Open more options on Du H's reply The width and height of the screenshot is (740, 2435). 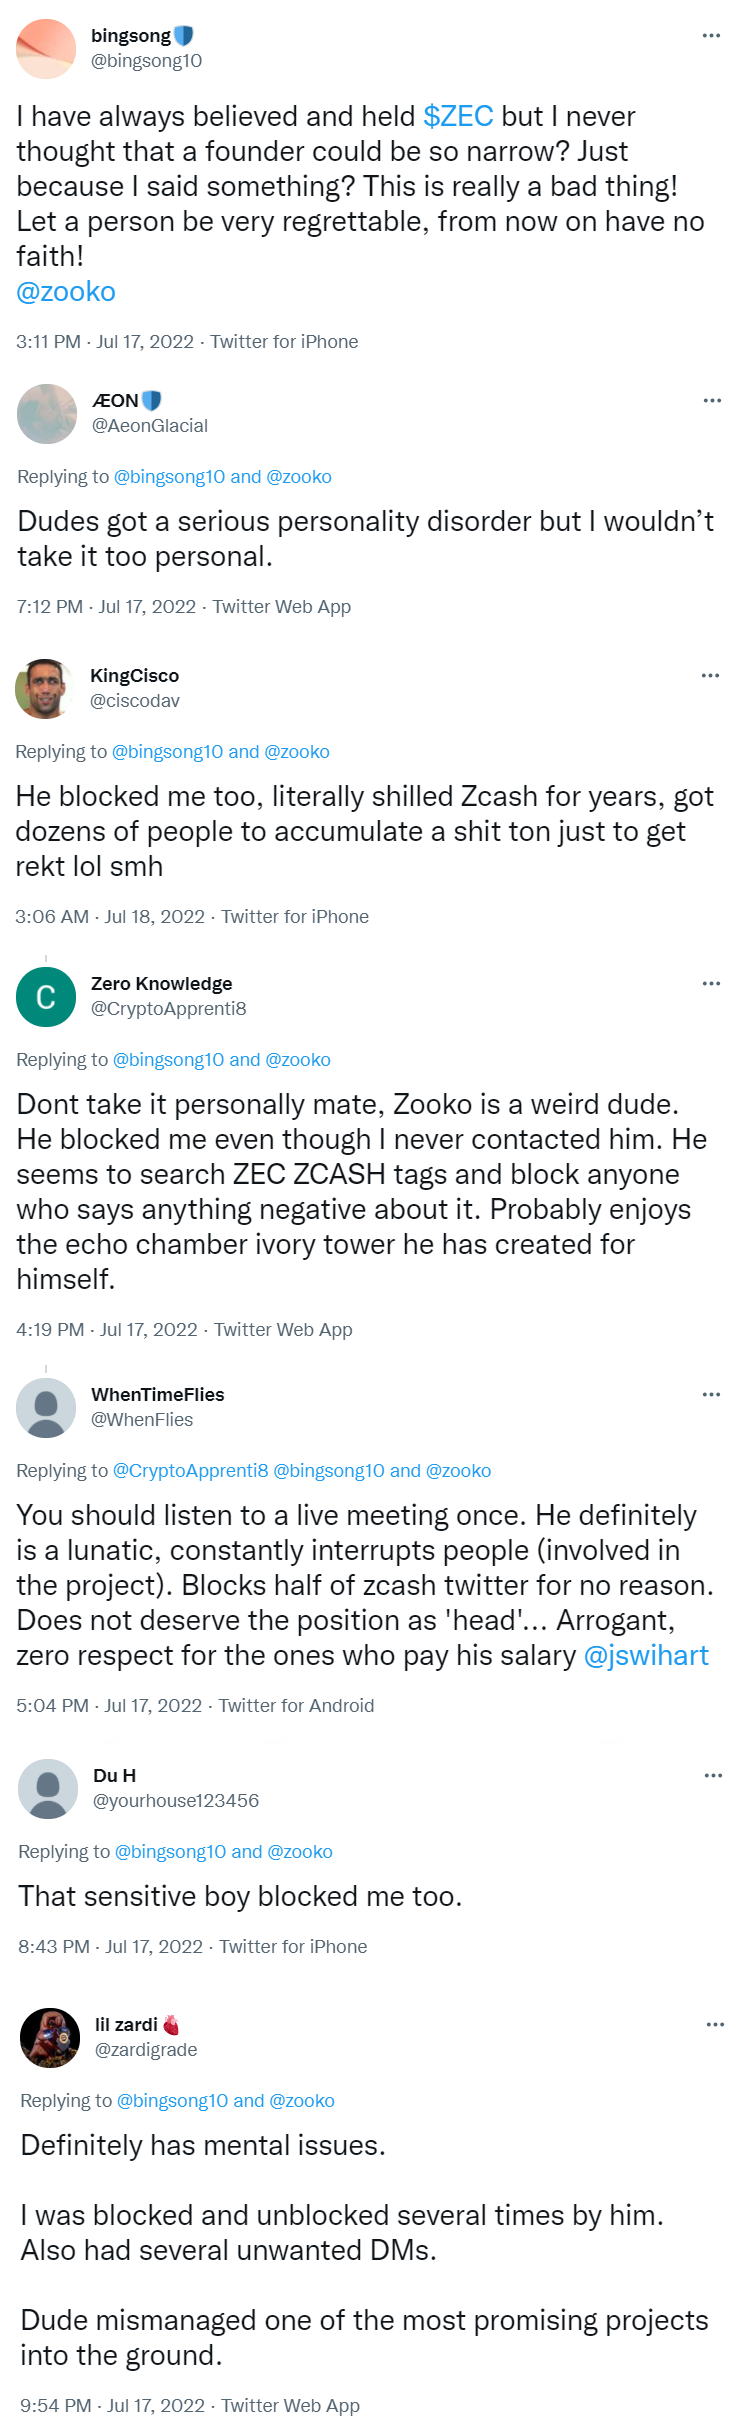pos(713,1776)
